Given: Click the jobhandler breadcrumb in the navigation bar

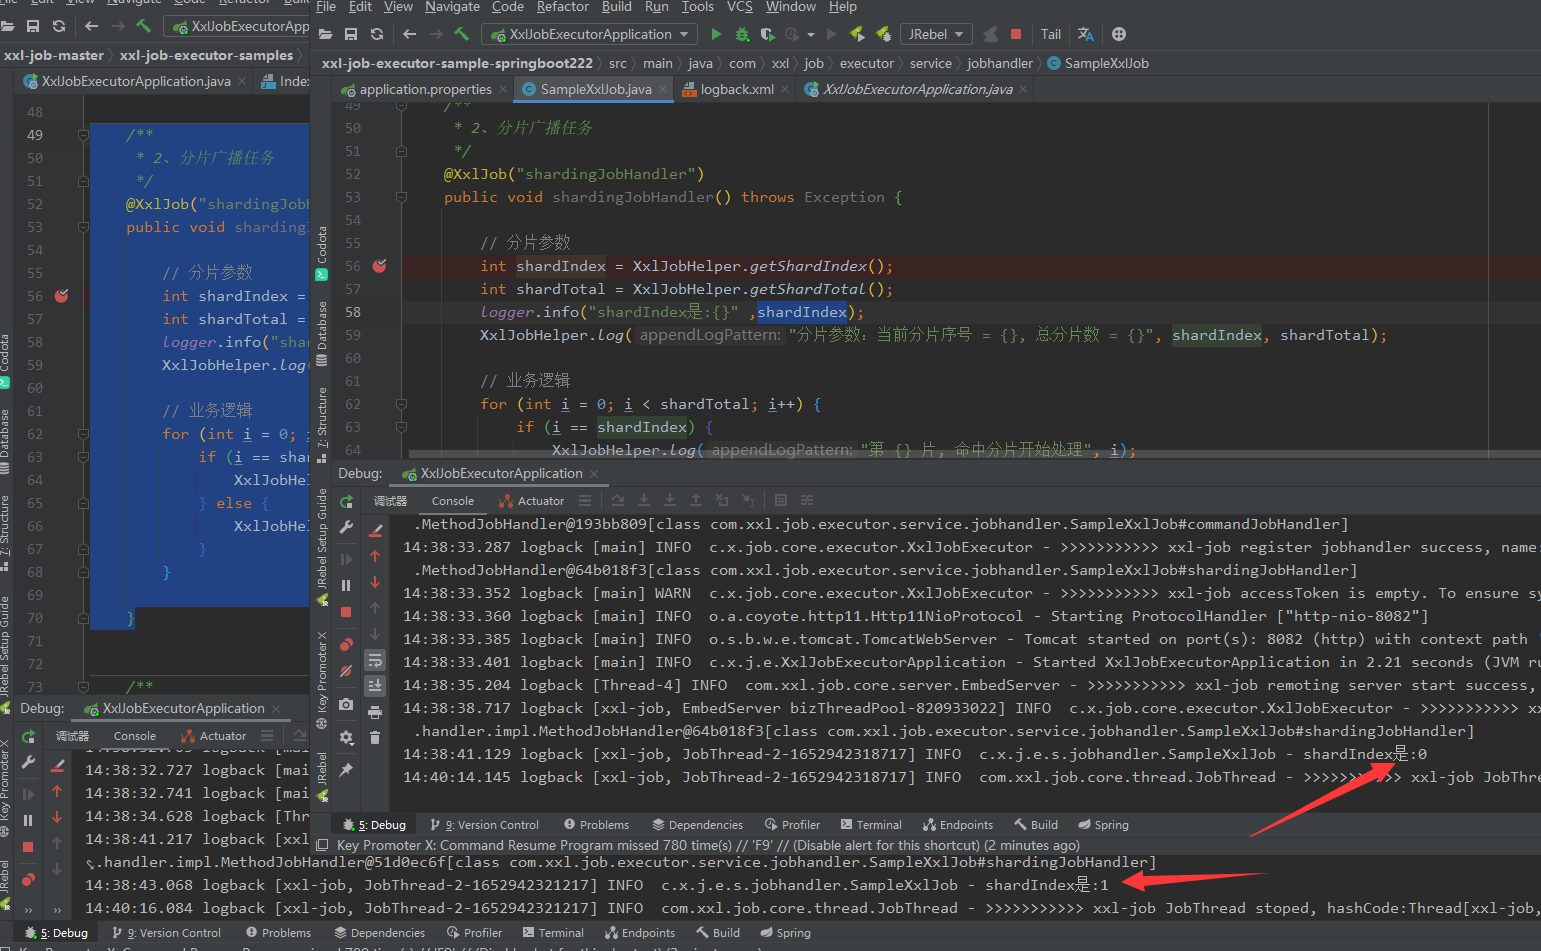Looking at the screenshot, I should coord(1000,63).
